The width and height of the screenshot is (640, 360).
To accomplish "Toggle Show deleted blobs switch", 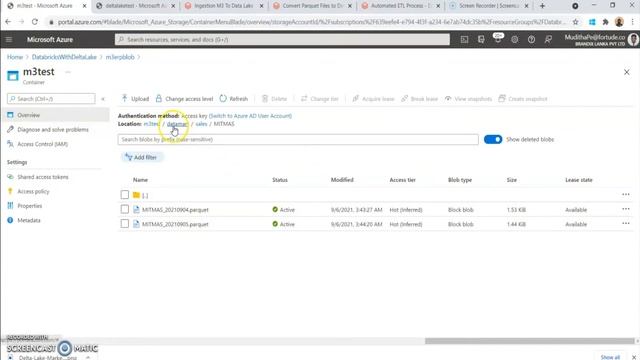I will [x=493, y=140].
